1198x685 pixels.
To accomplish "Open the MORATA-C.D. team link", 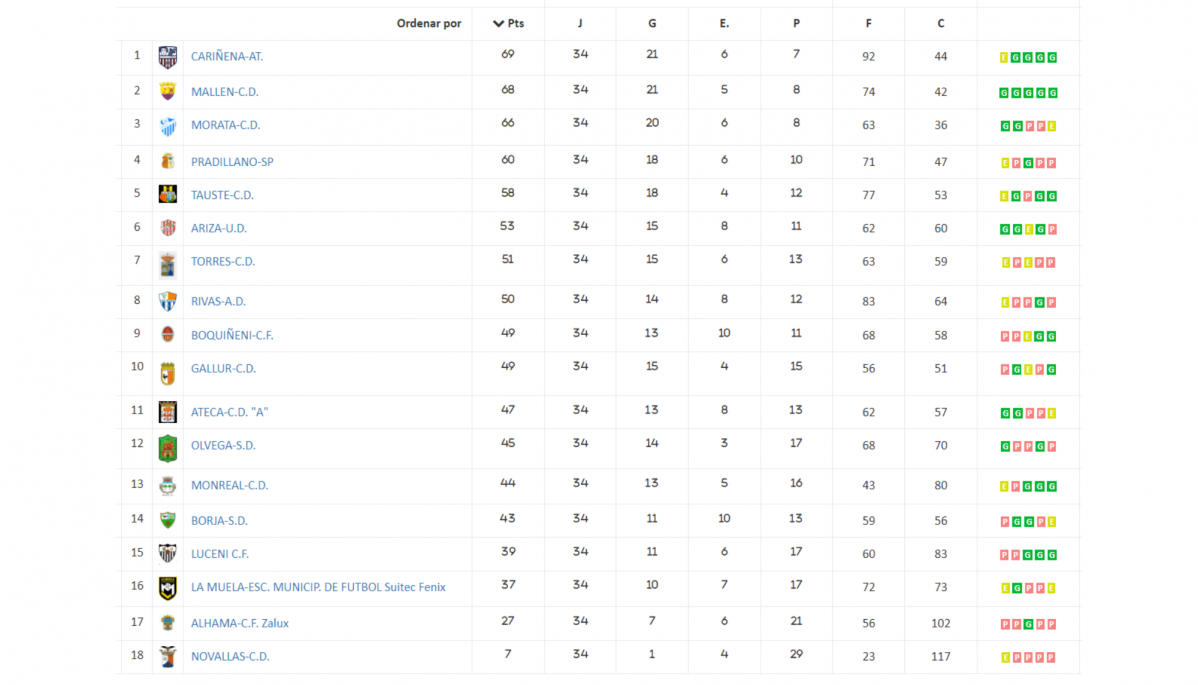I will (x=225, y=125).
